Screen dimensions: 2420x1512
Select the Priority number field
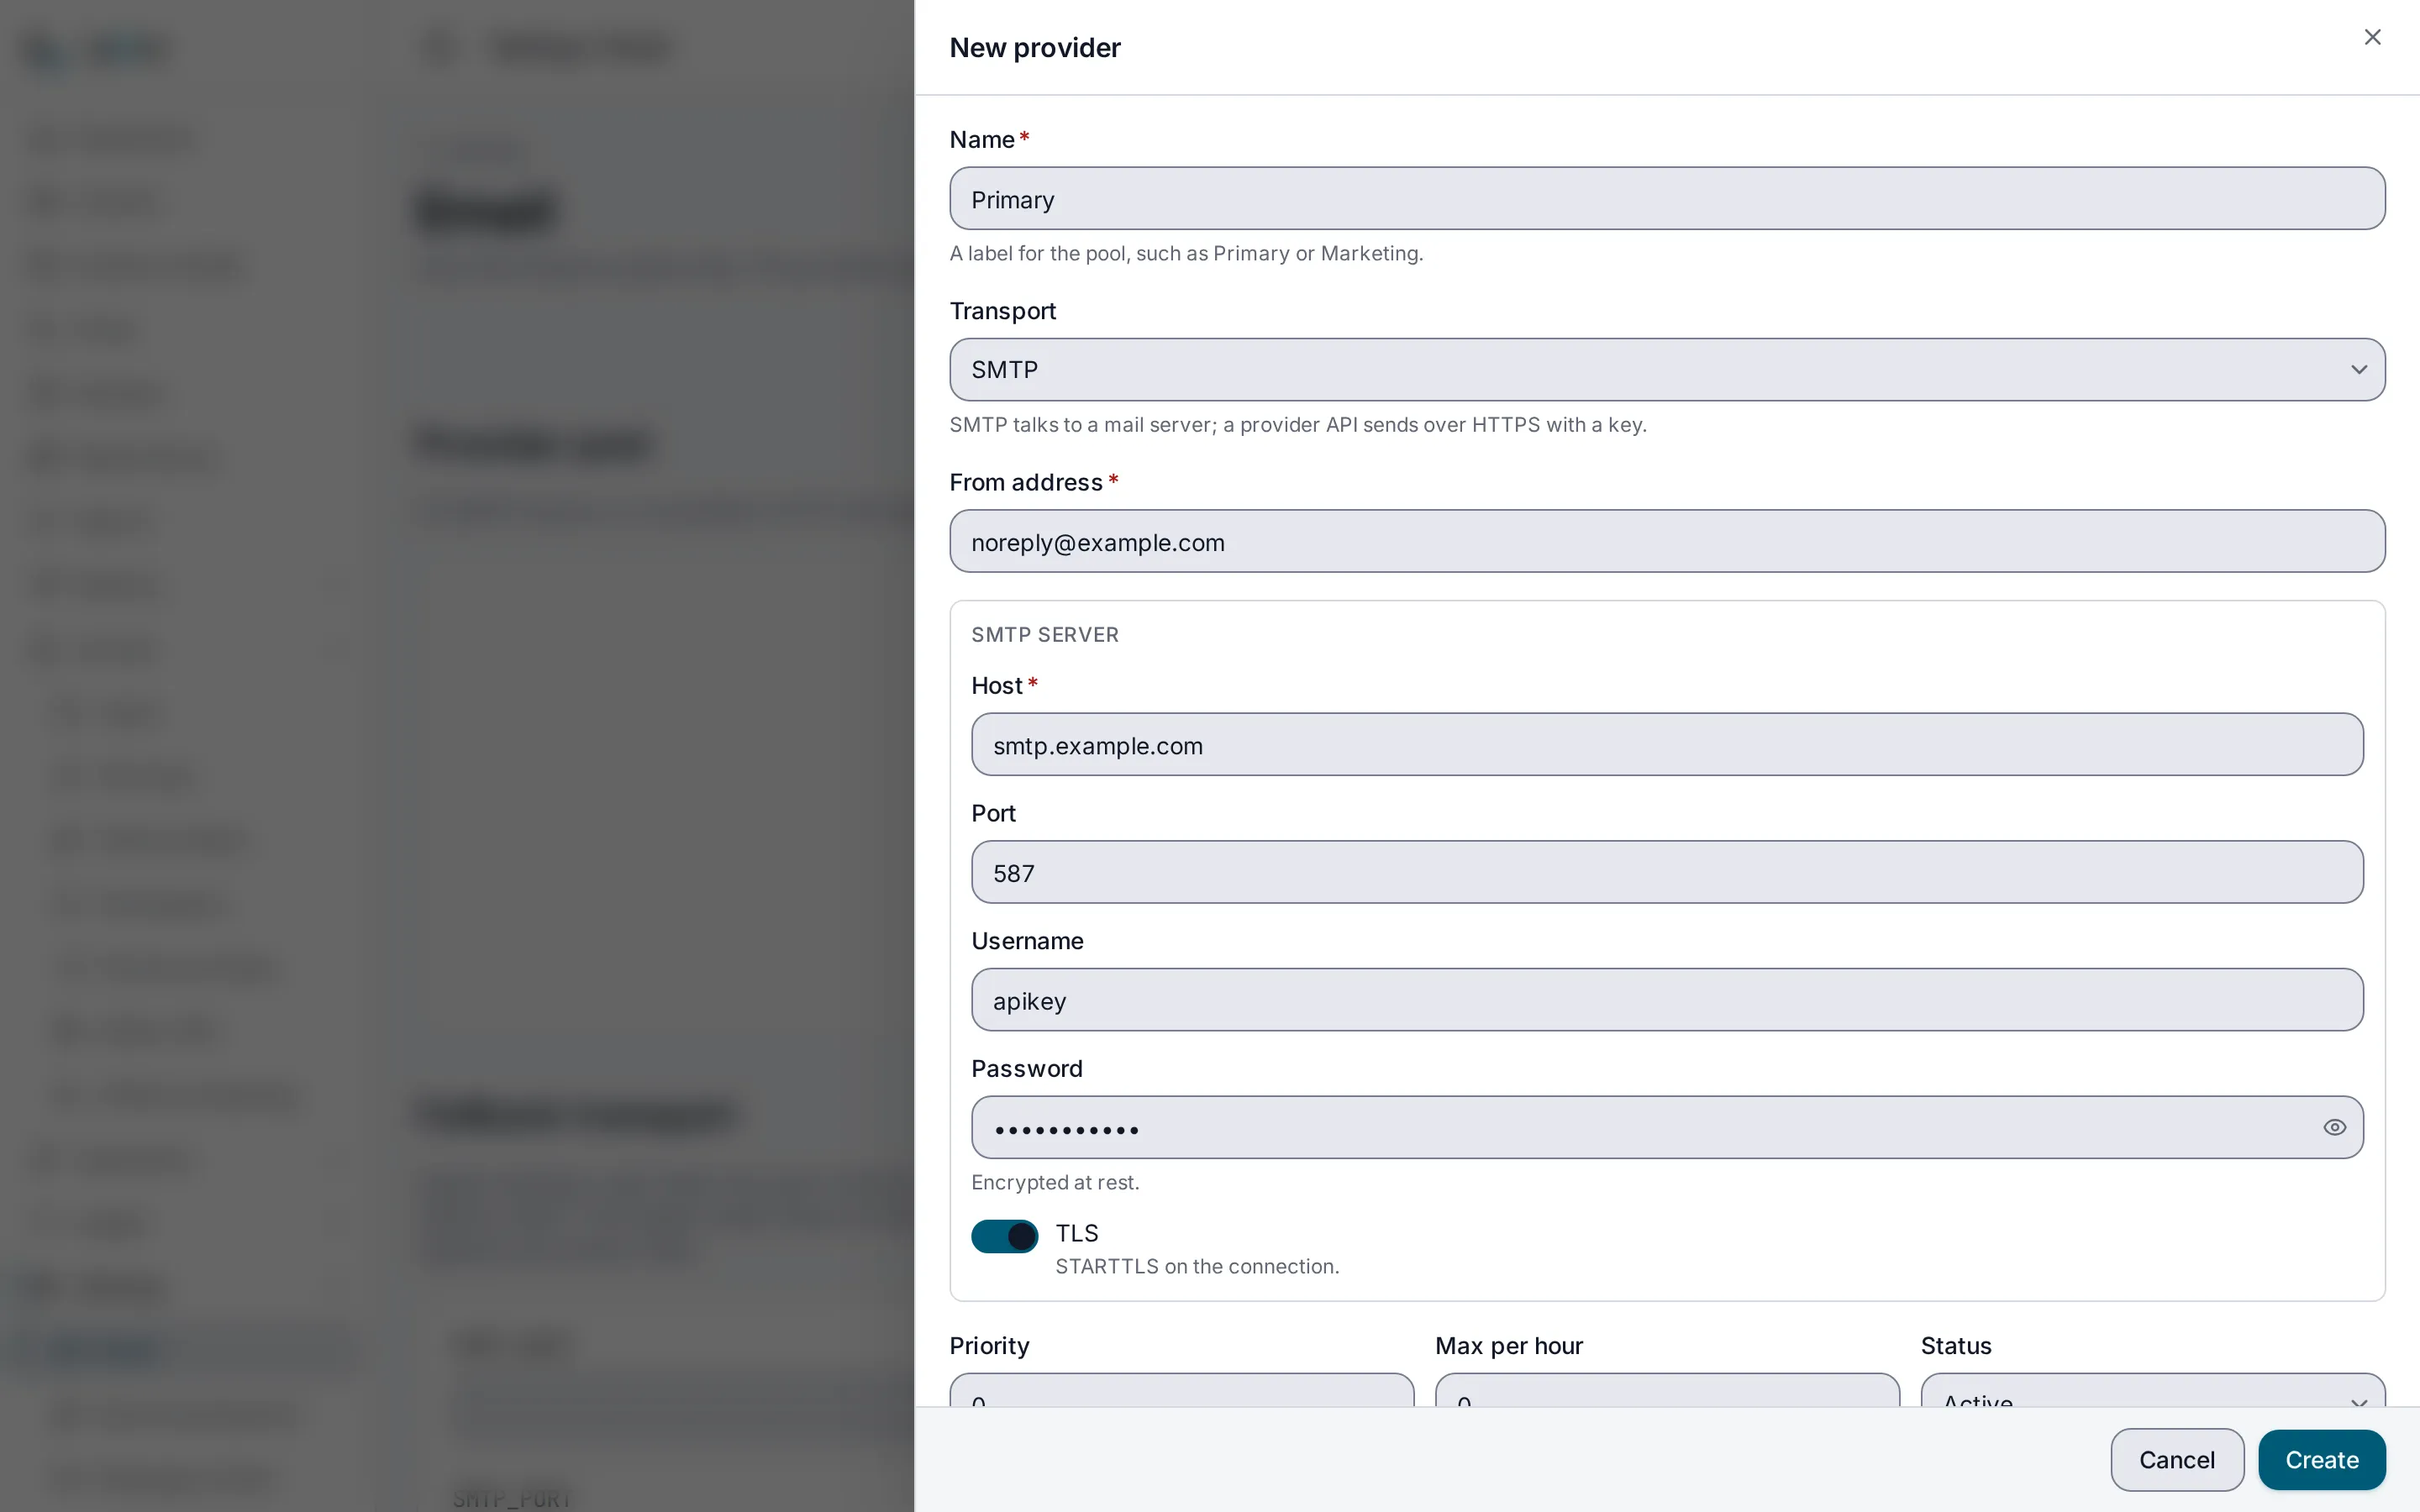1181,1391
